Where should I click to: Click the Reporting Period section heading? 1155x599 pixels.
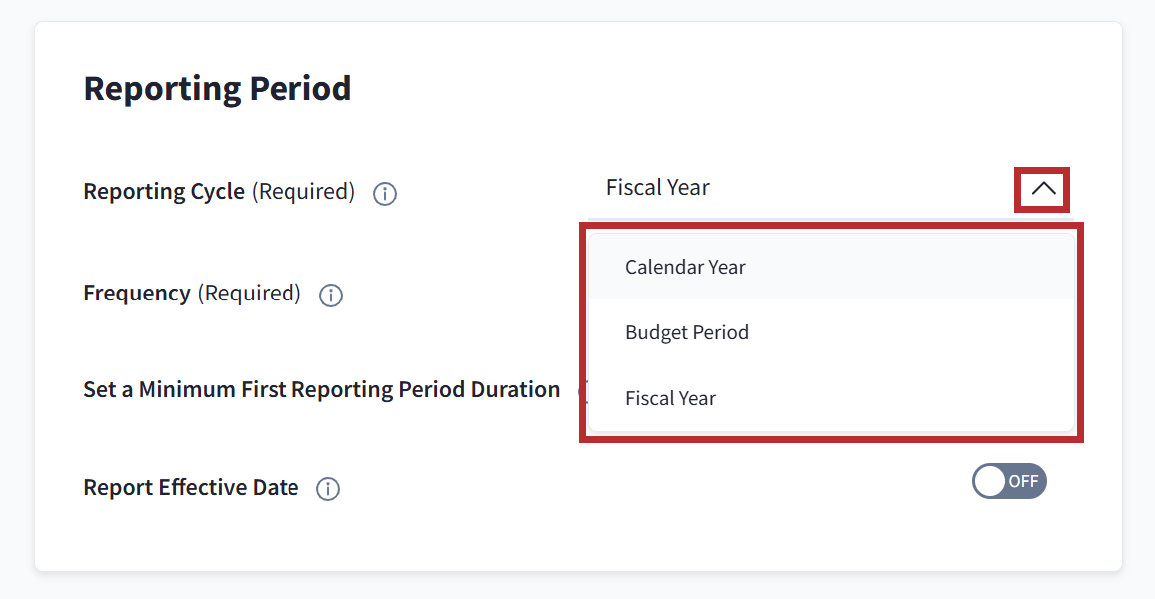pyautogui.click(x=217, y=89)
